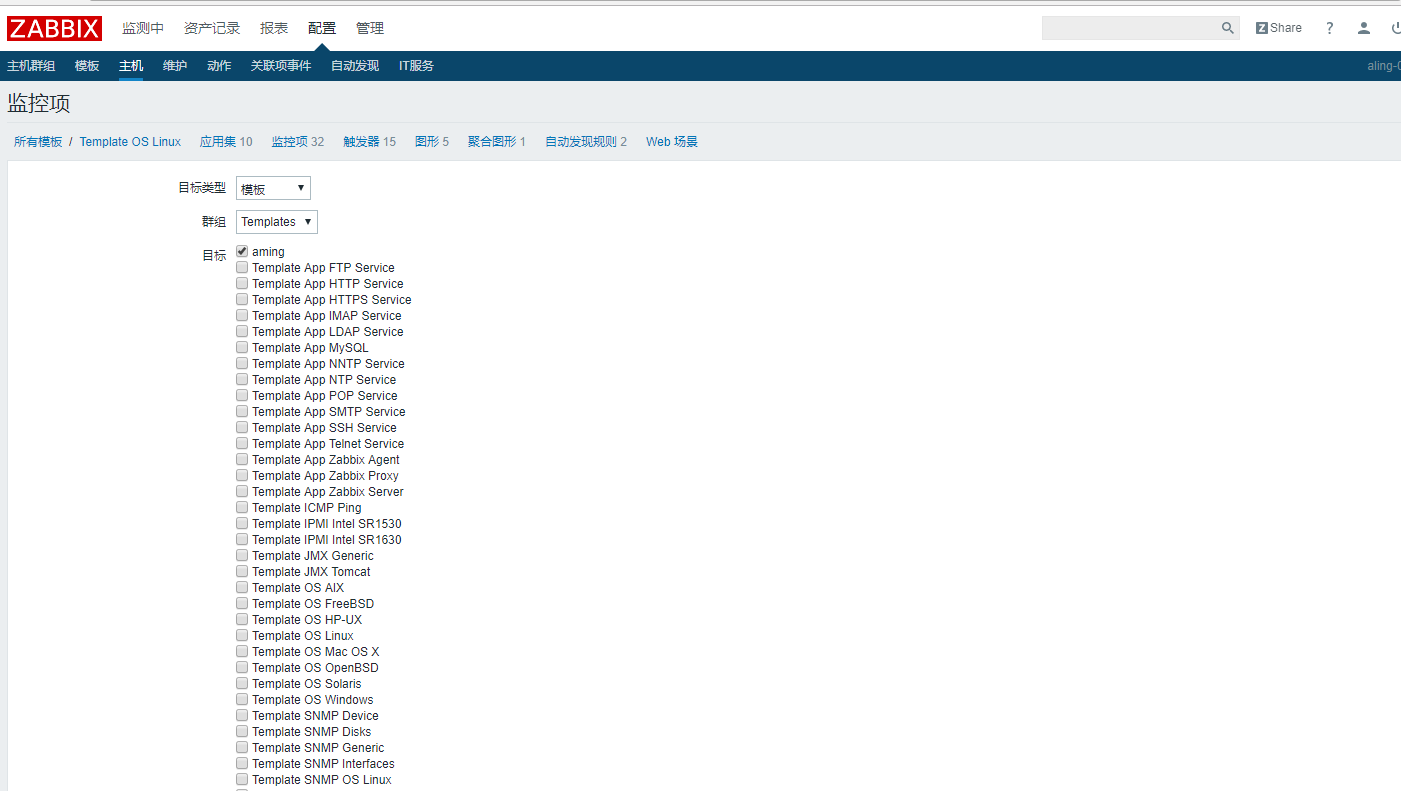Viewport: 1401px width, 791px height.
Task: Check Template OS AIX
Action: pyautogui.click(x=242, y=587)
